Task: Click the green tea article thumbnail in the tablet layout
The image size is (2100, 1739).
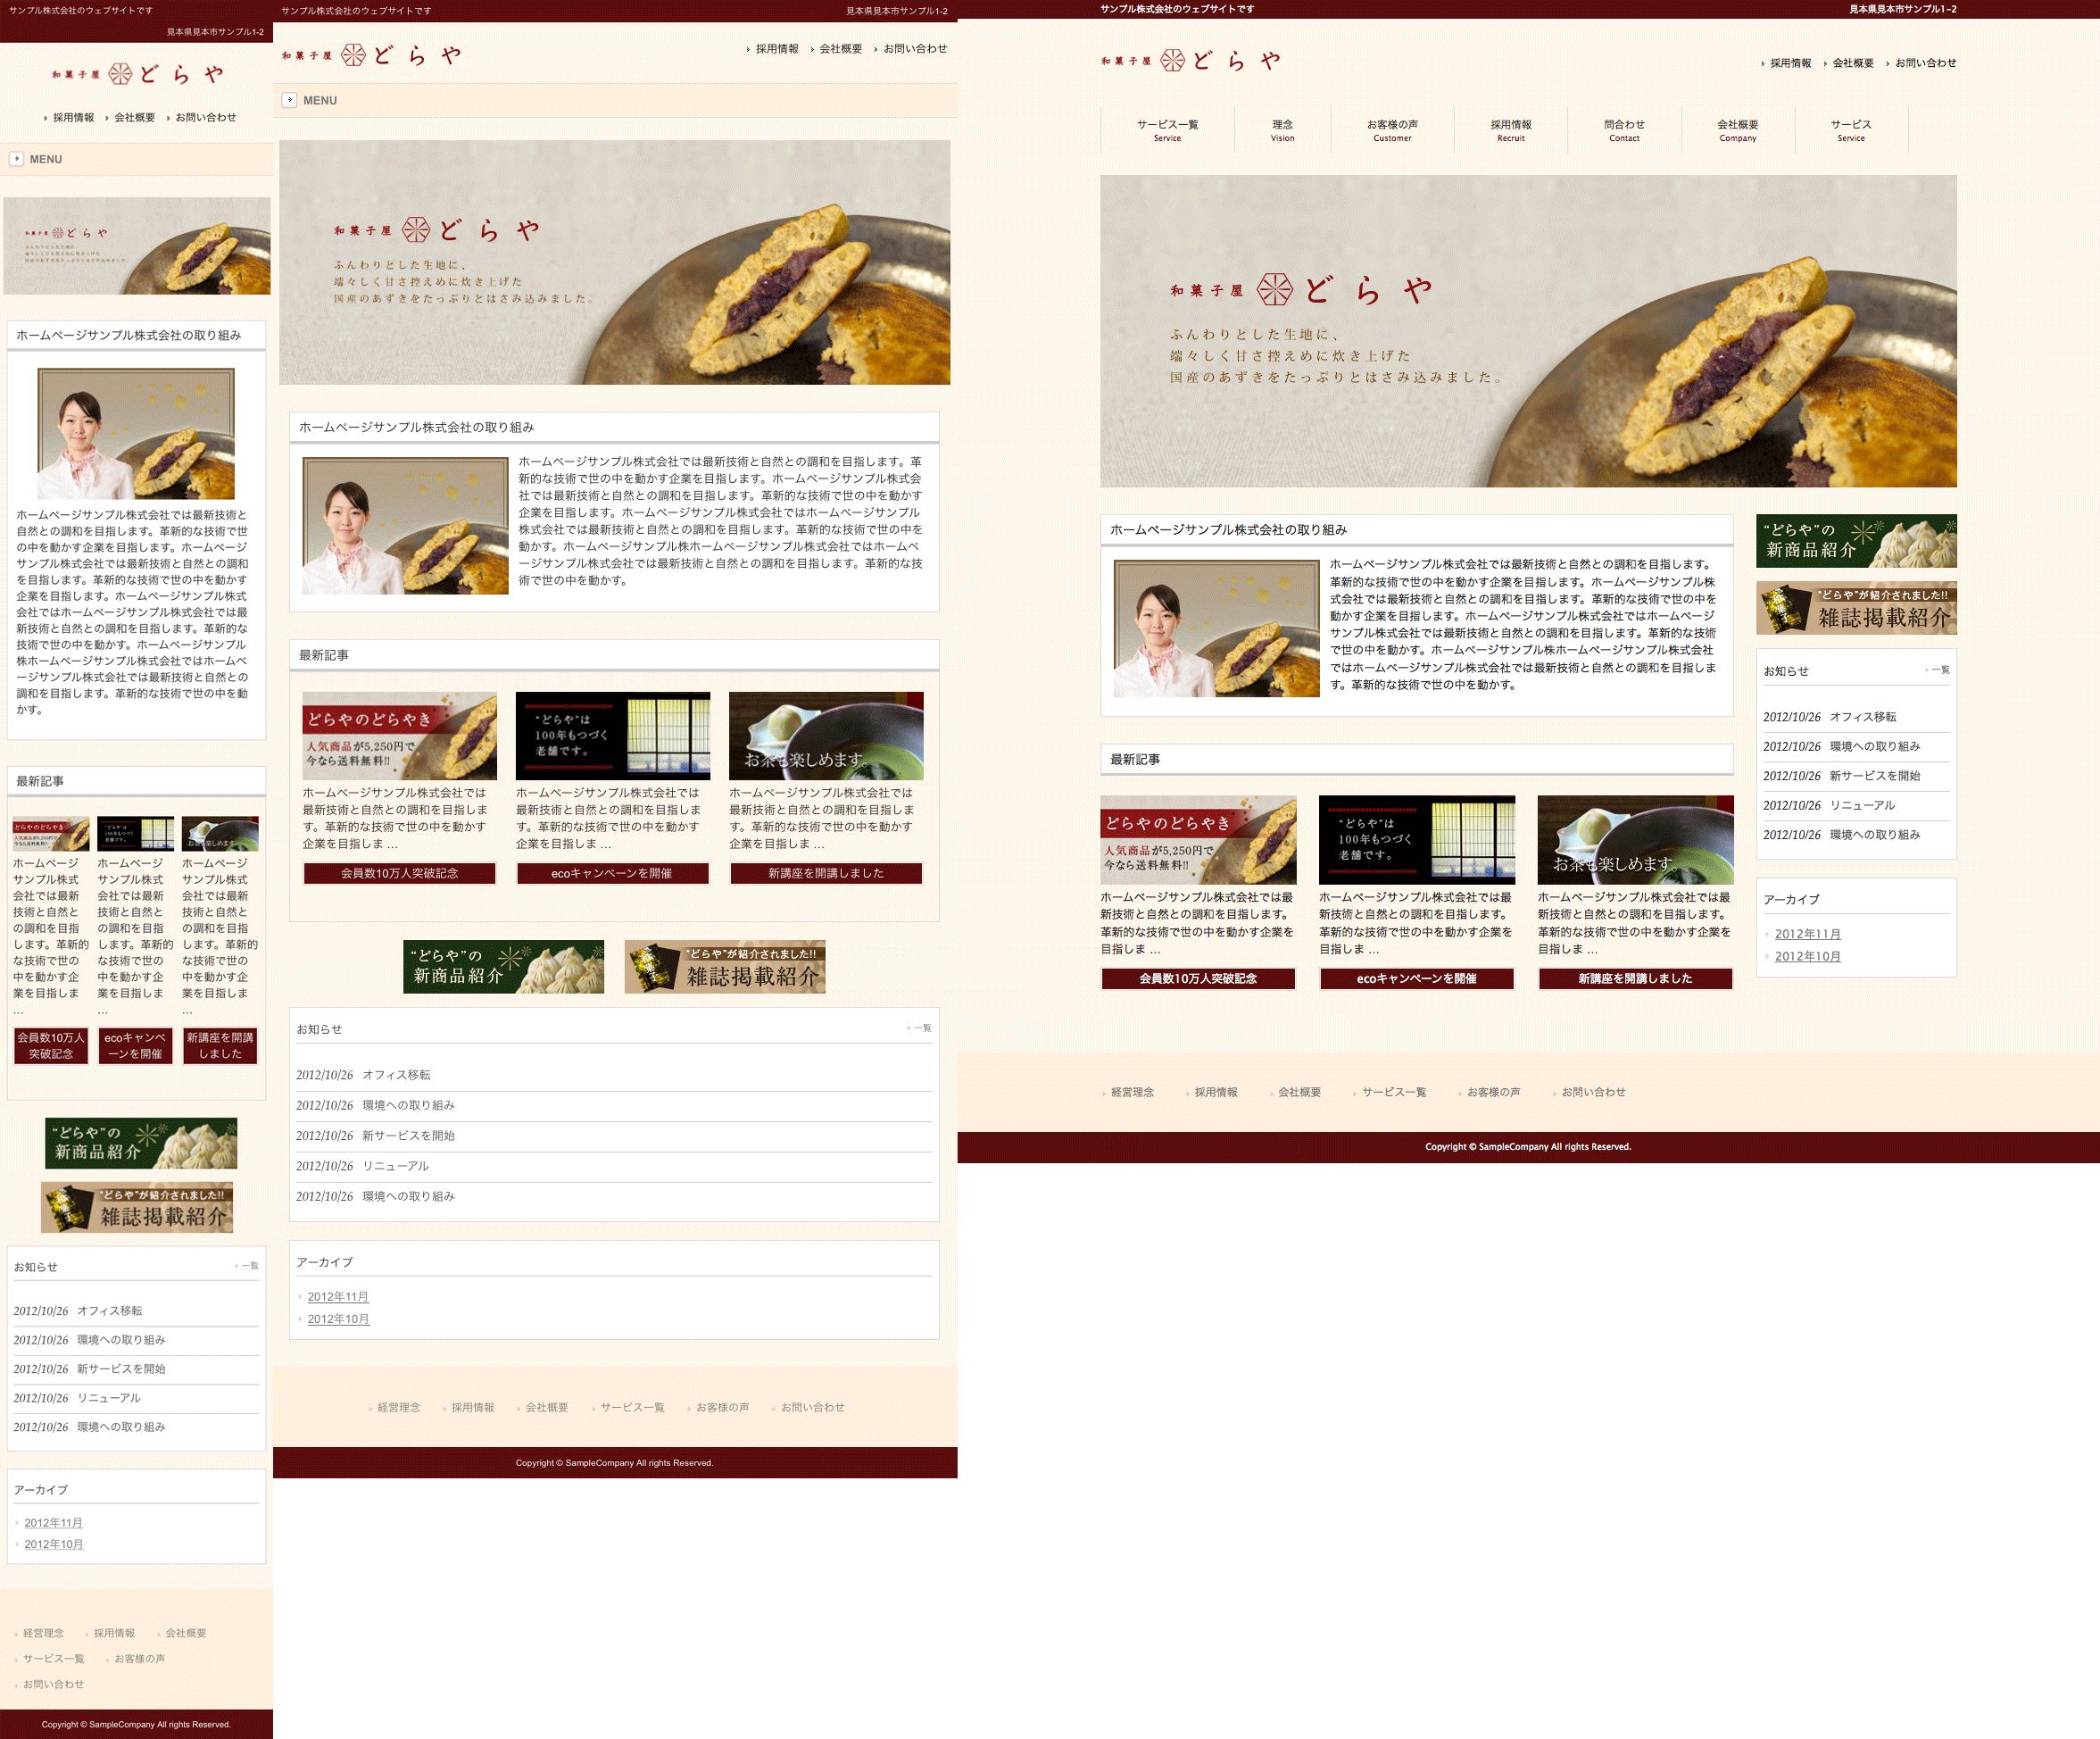Action: click(x=826, y=736)
